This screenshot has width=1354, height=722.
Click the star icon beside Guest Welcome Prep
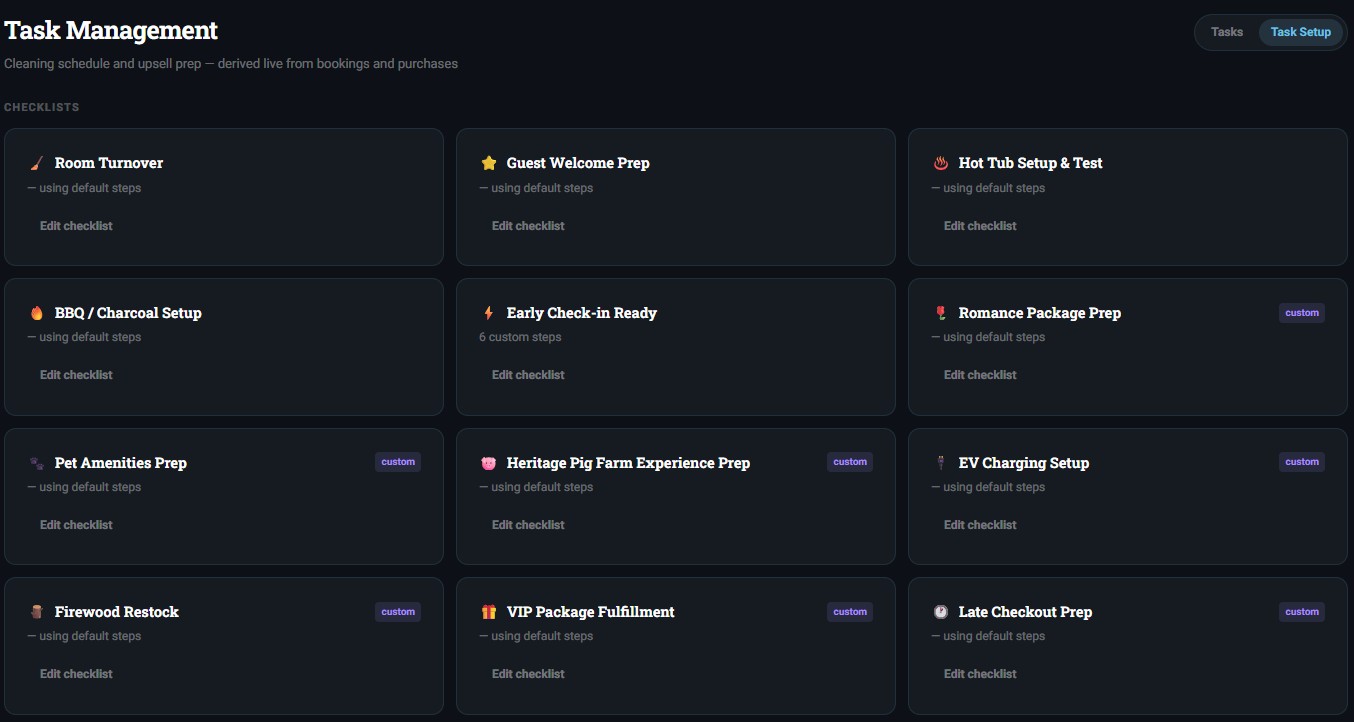click(489, 163)
